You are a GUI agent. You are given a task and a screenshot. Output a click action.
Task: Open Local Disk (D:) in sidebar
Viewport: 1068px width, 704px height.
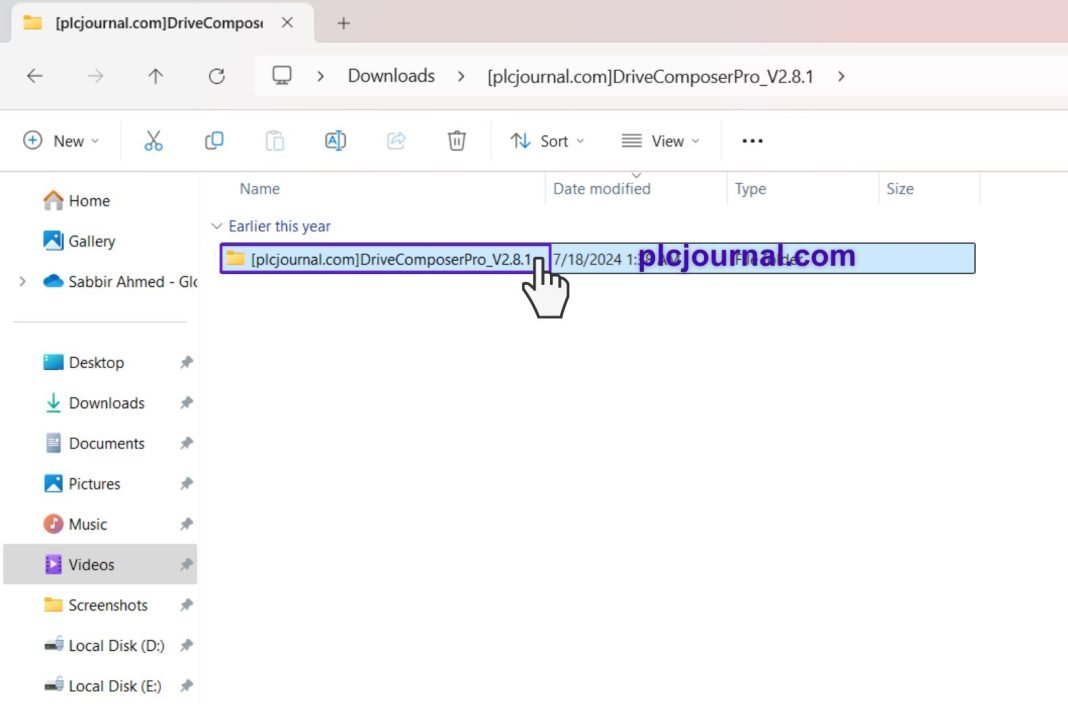click(x=116, y=646)
